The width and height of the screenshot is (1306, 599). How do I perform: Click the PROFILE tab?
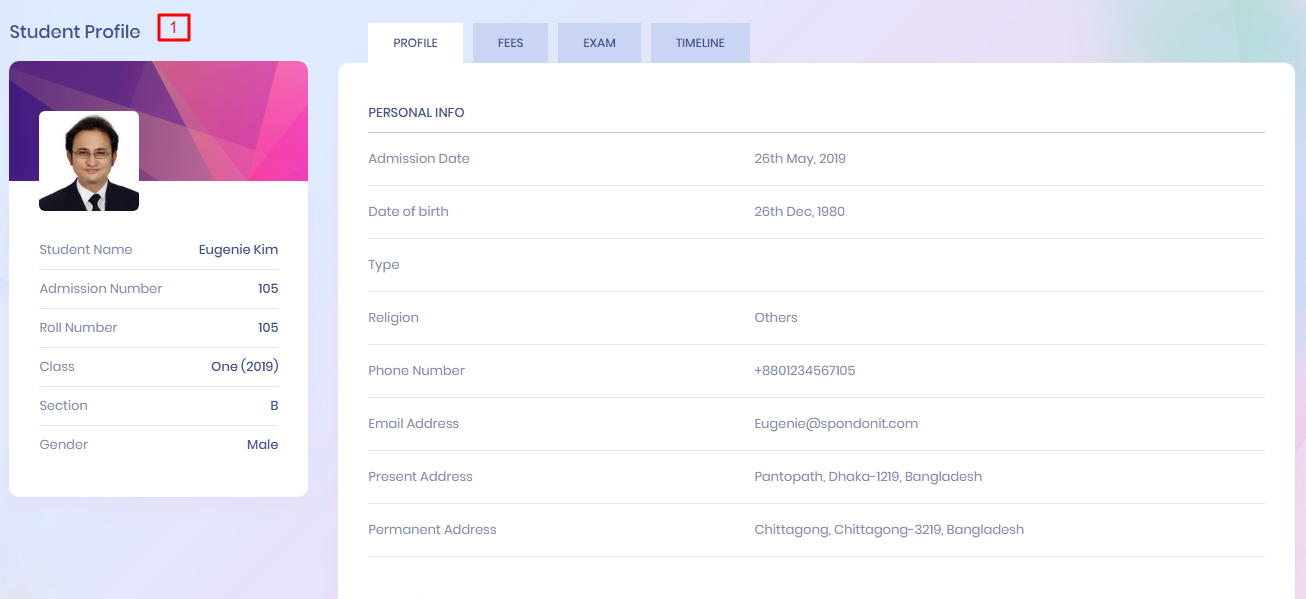click(415, 44)
